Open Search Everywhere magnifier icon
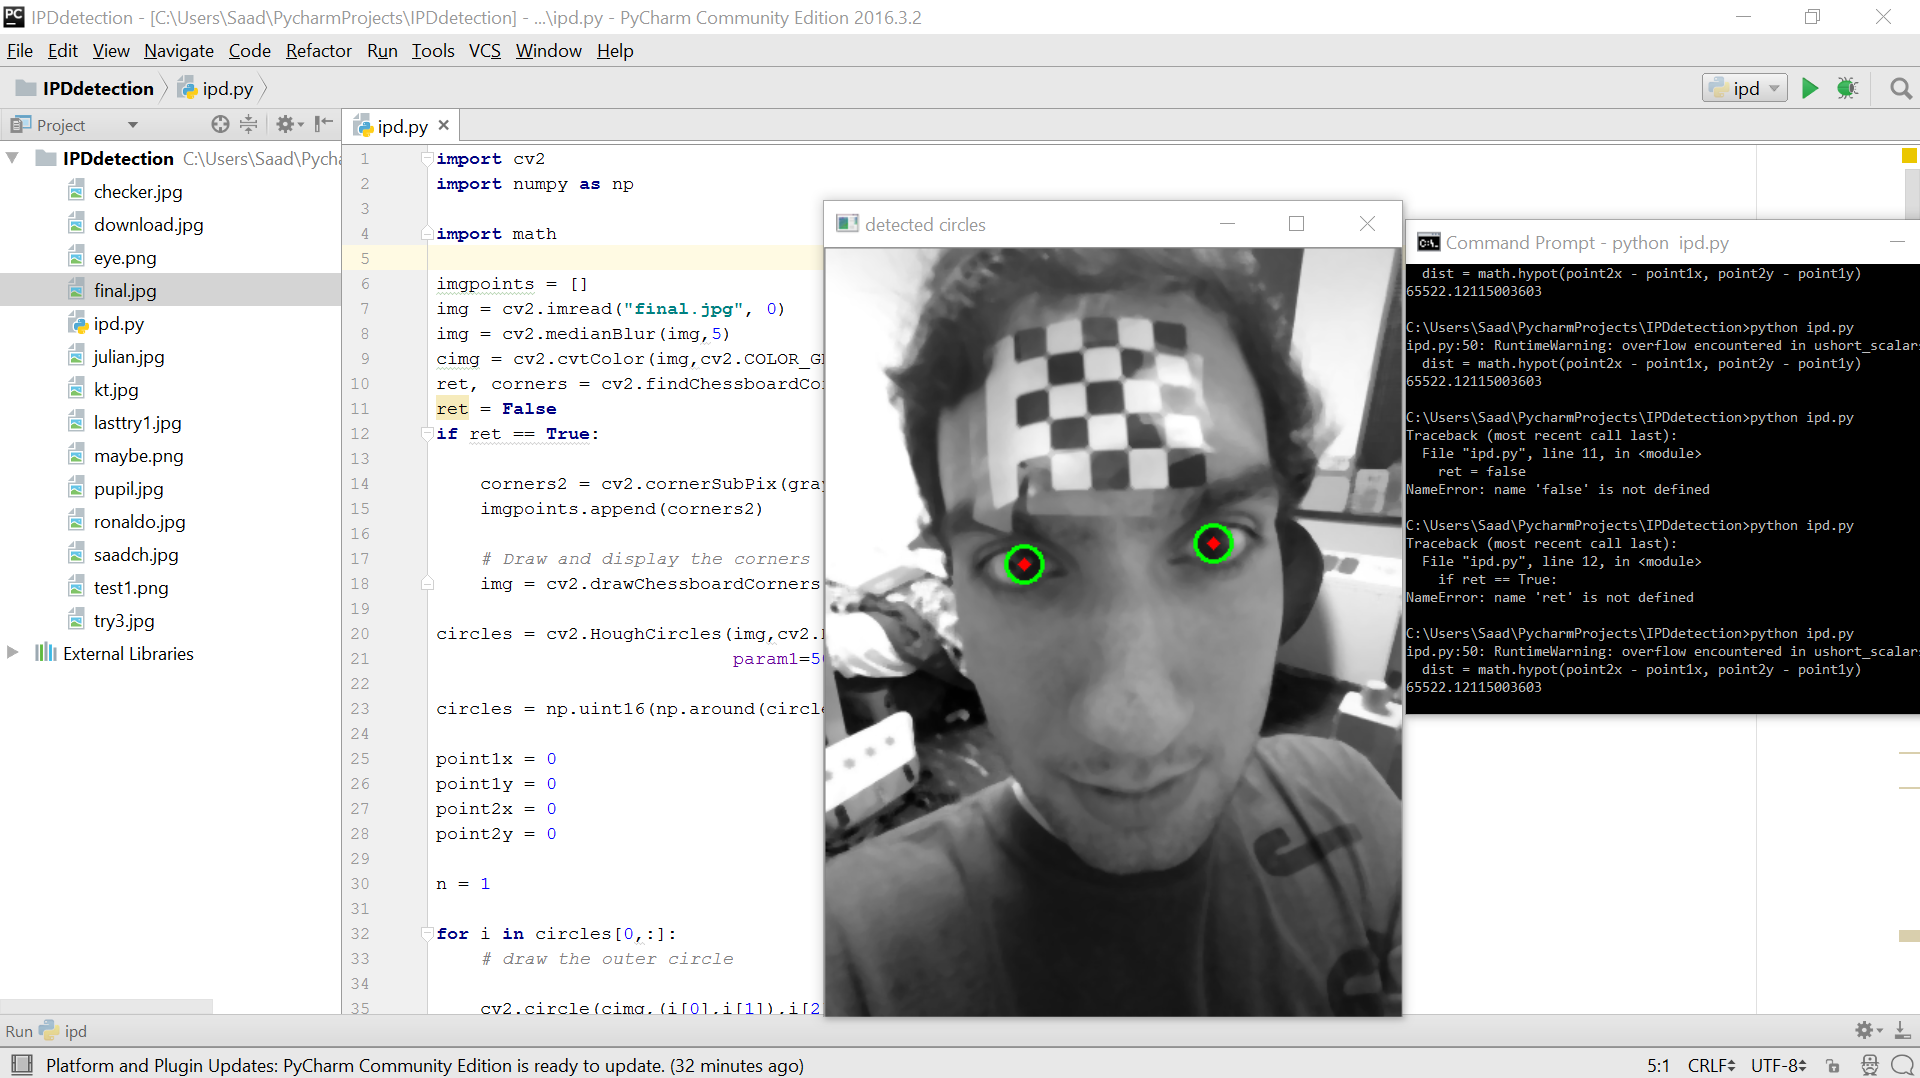The height and width of the screenshot is (1078, 1920). tap(1900, 89)
